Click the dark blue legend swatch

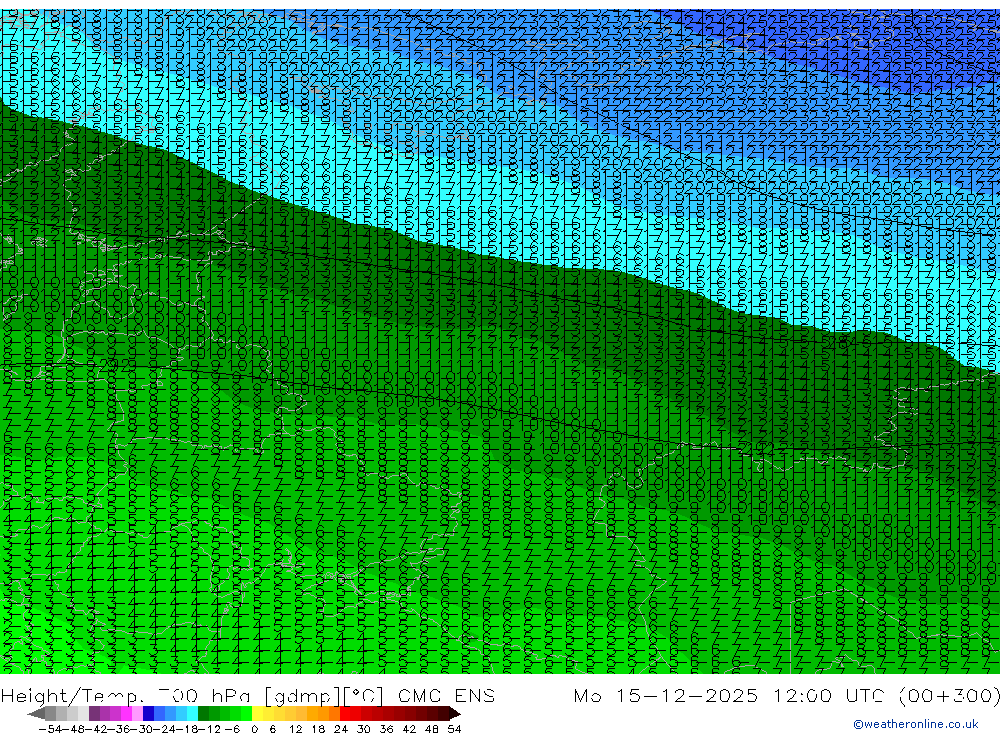click(x=148, y=714)
